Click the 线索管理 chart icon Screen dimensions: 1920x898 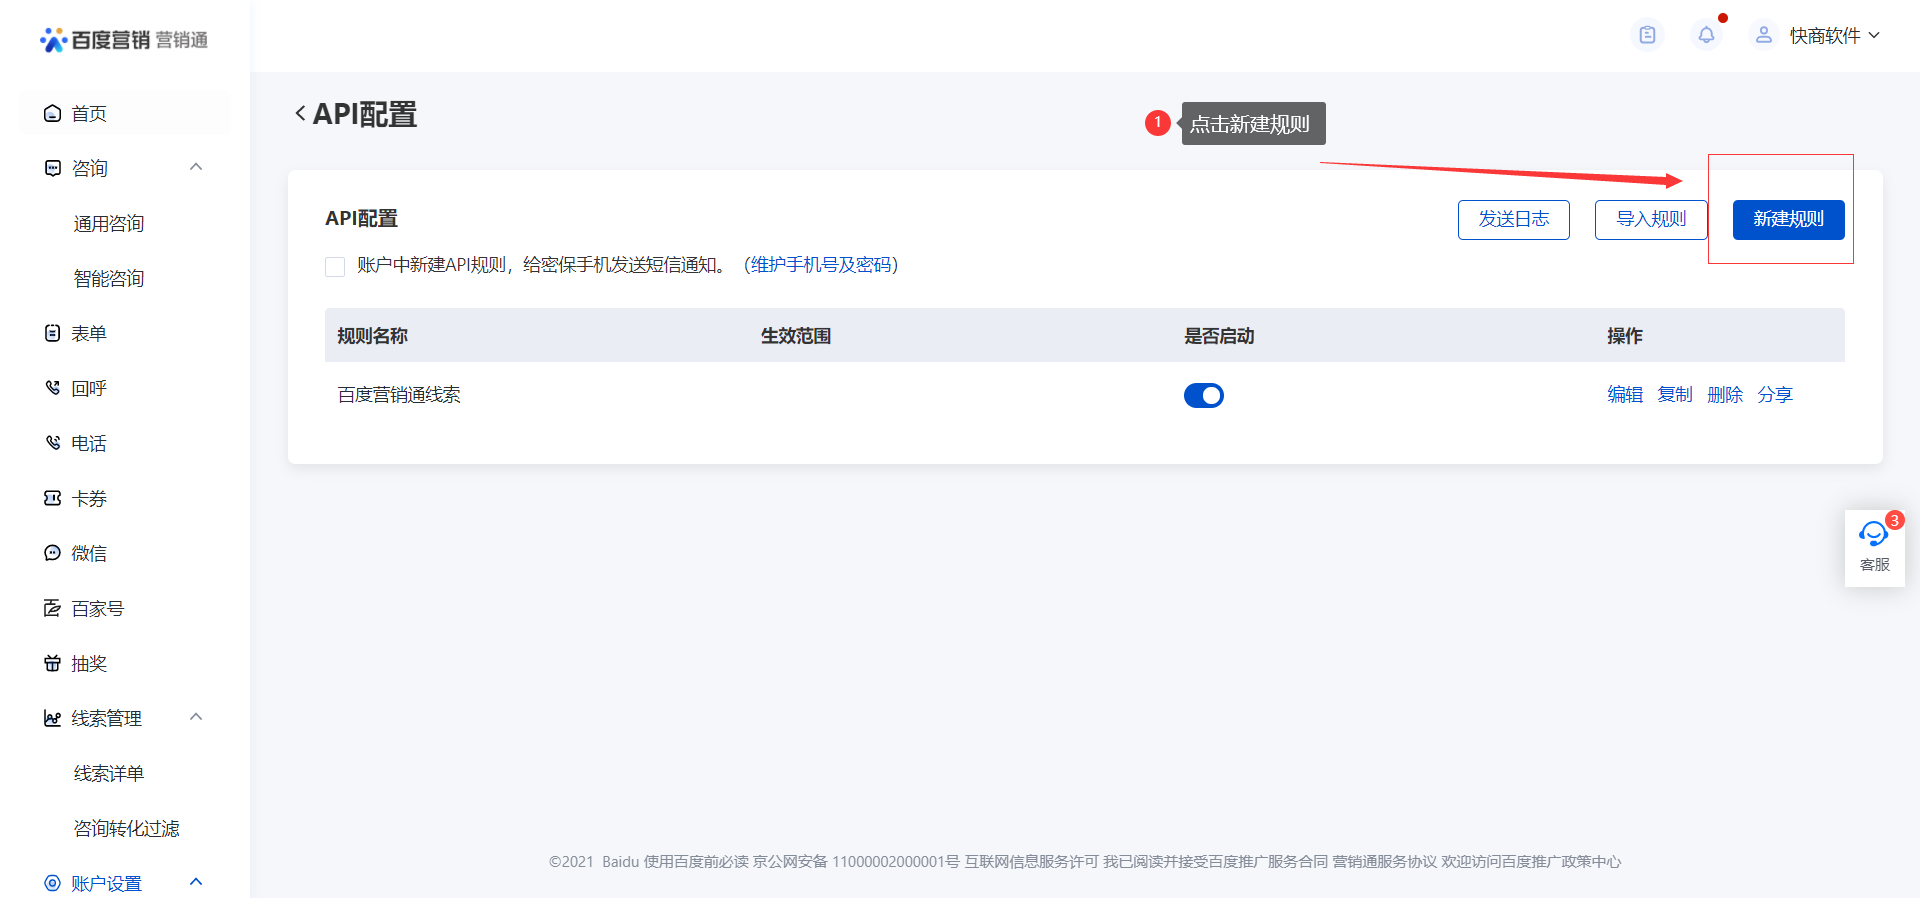(52, 718)
